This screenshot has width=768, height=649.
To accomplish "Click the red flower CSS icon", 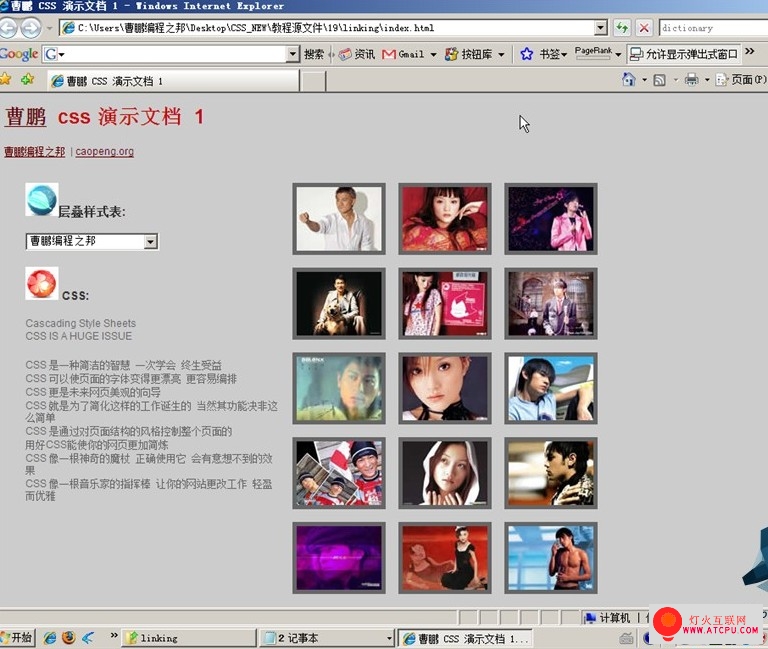I will (x=42, y=283).
